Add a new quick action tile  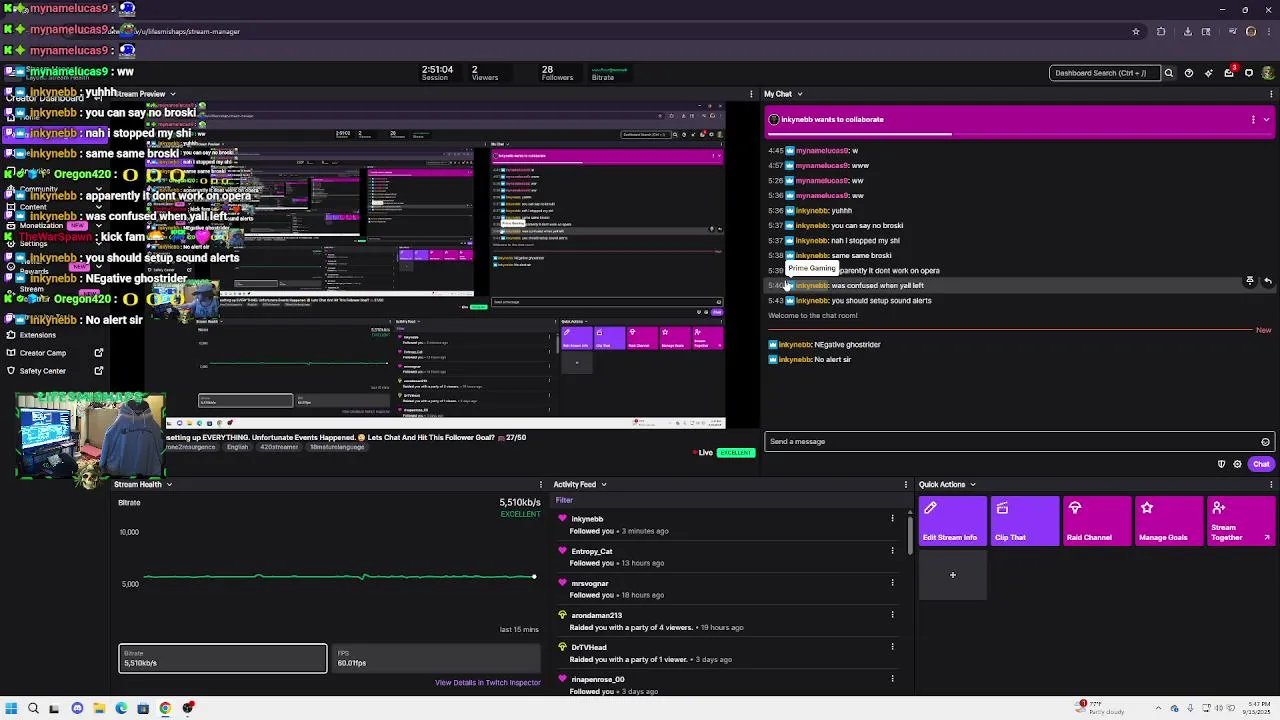pyautogui.click(x=953, y=575)
